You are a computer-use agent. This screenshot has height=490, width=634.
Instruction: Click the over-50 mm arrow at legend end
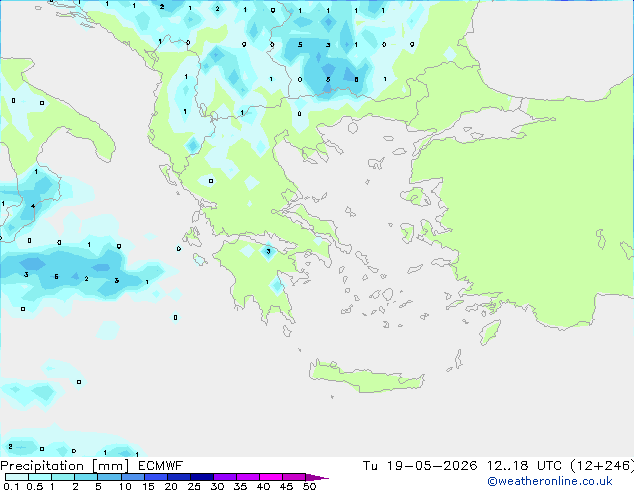pyautogui.click(x=317, y=477)
